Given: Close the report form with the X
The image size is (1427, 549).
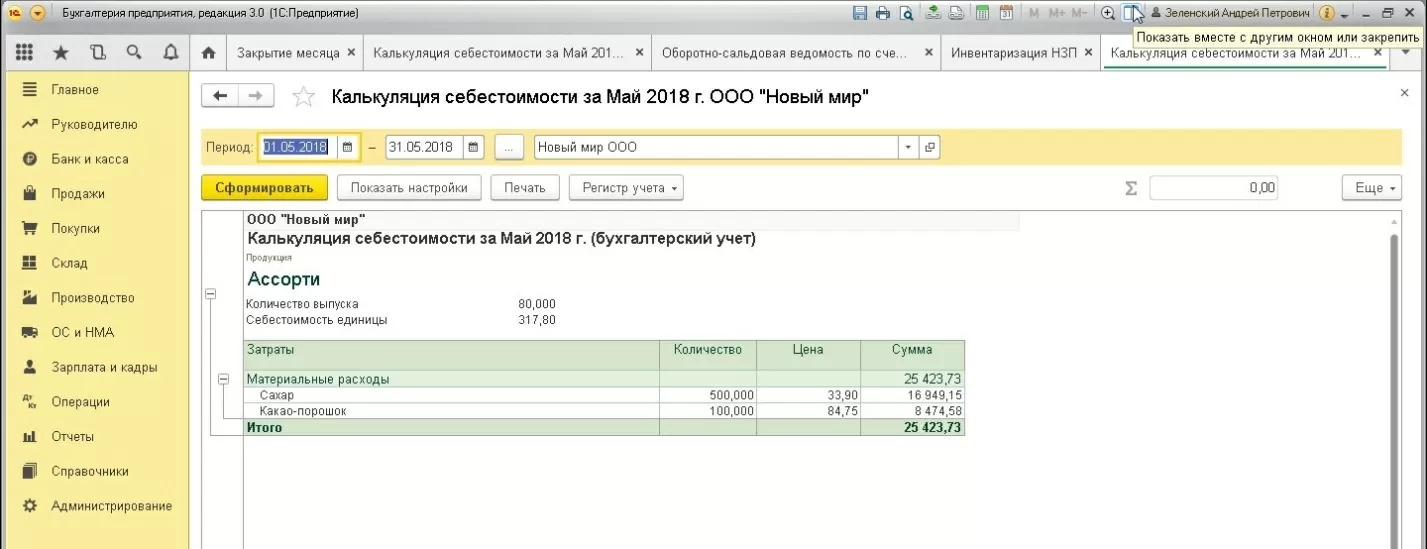Looking at the screenshot, I should [x=1404, y=92].
